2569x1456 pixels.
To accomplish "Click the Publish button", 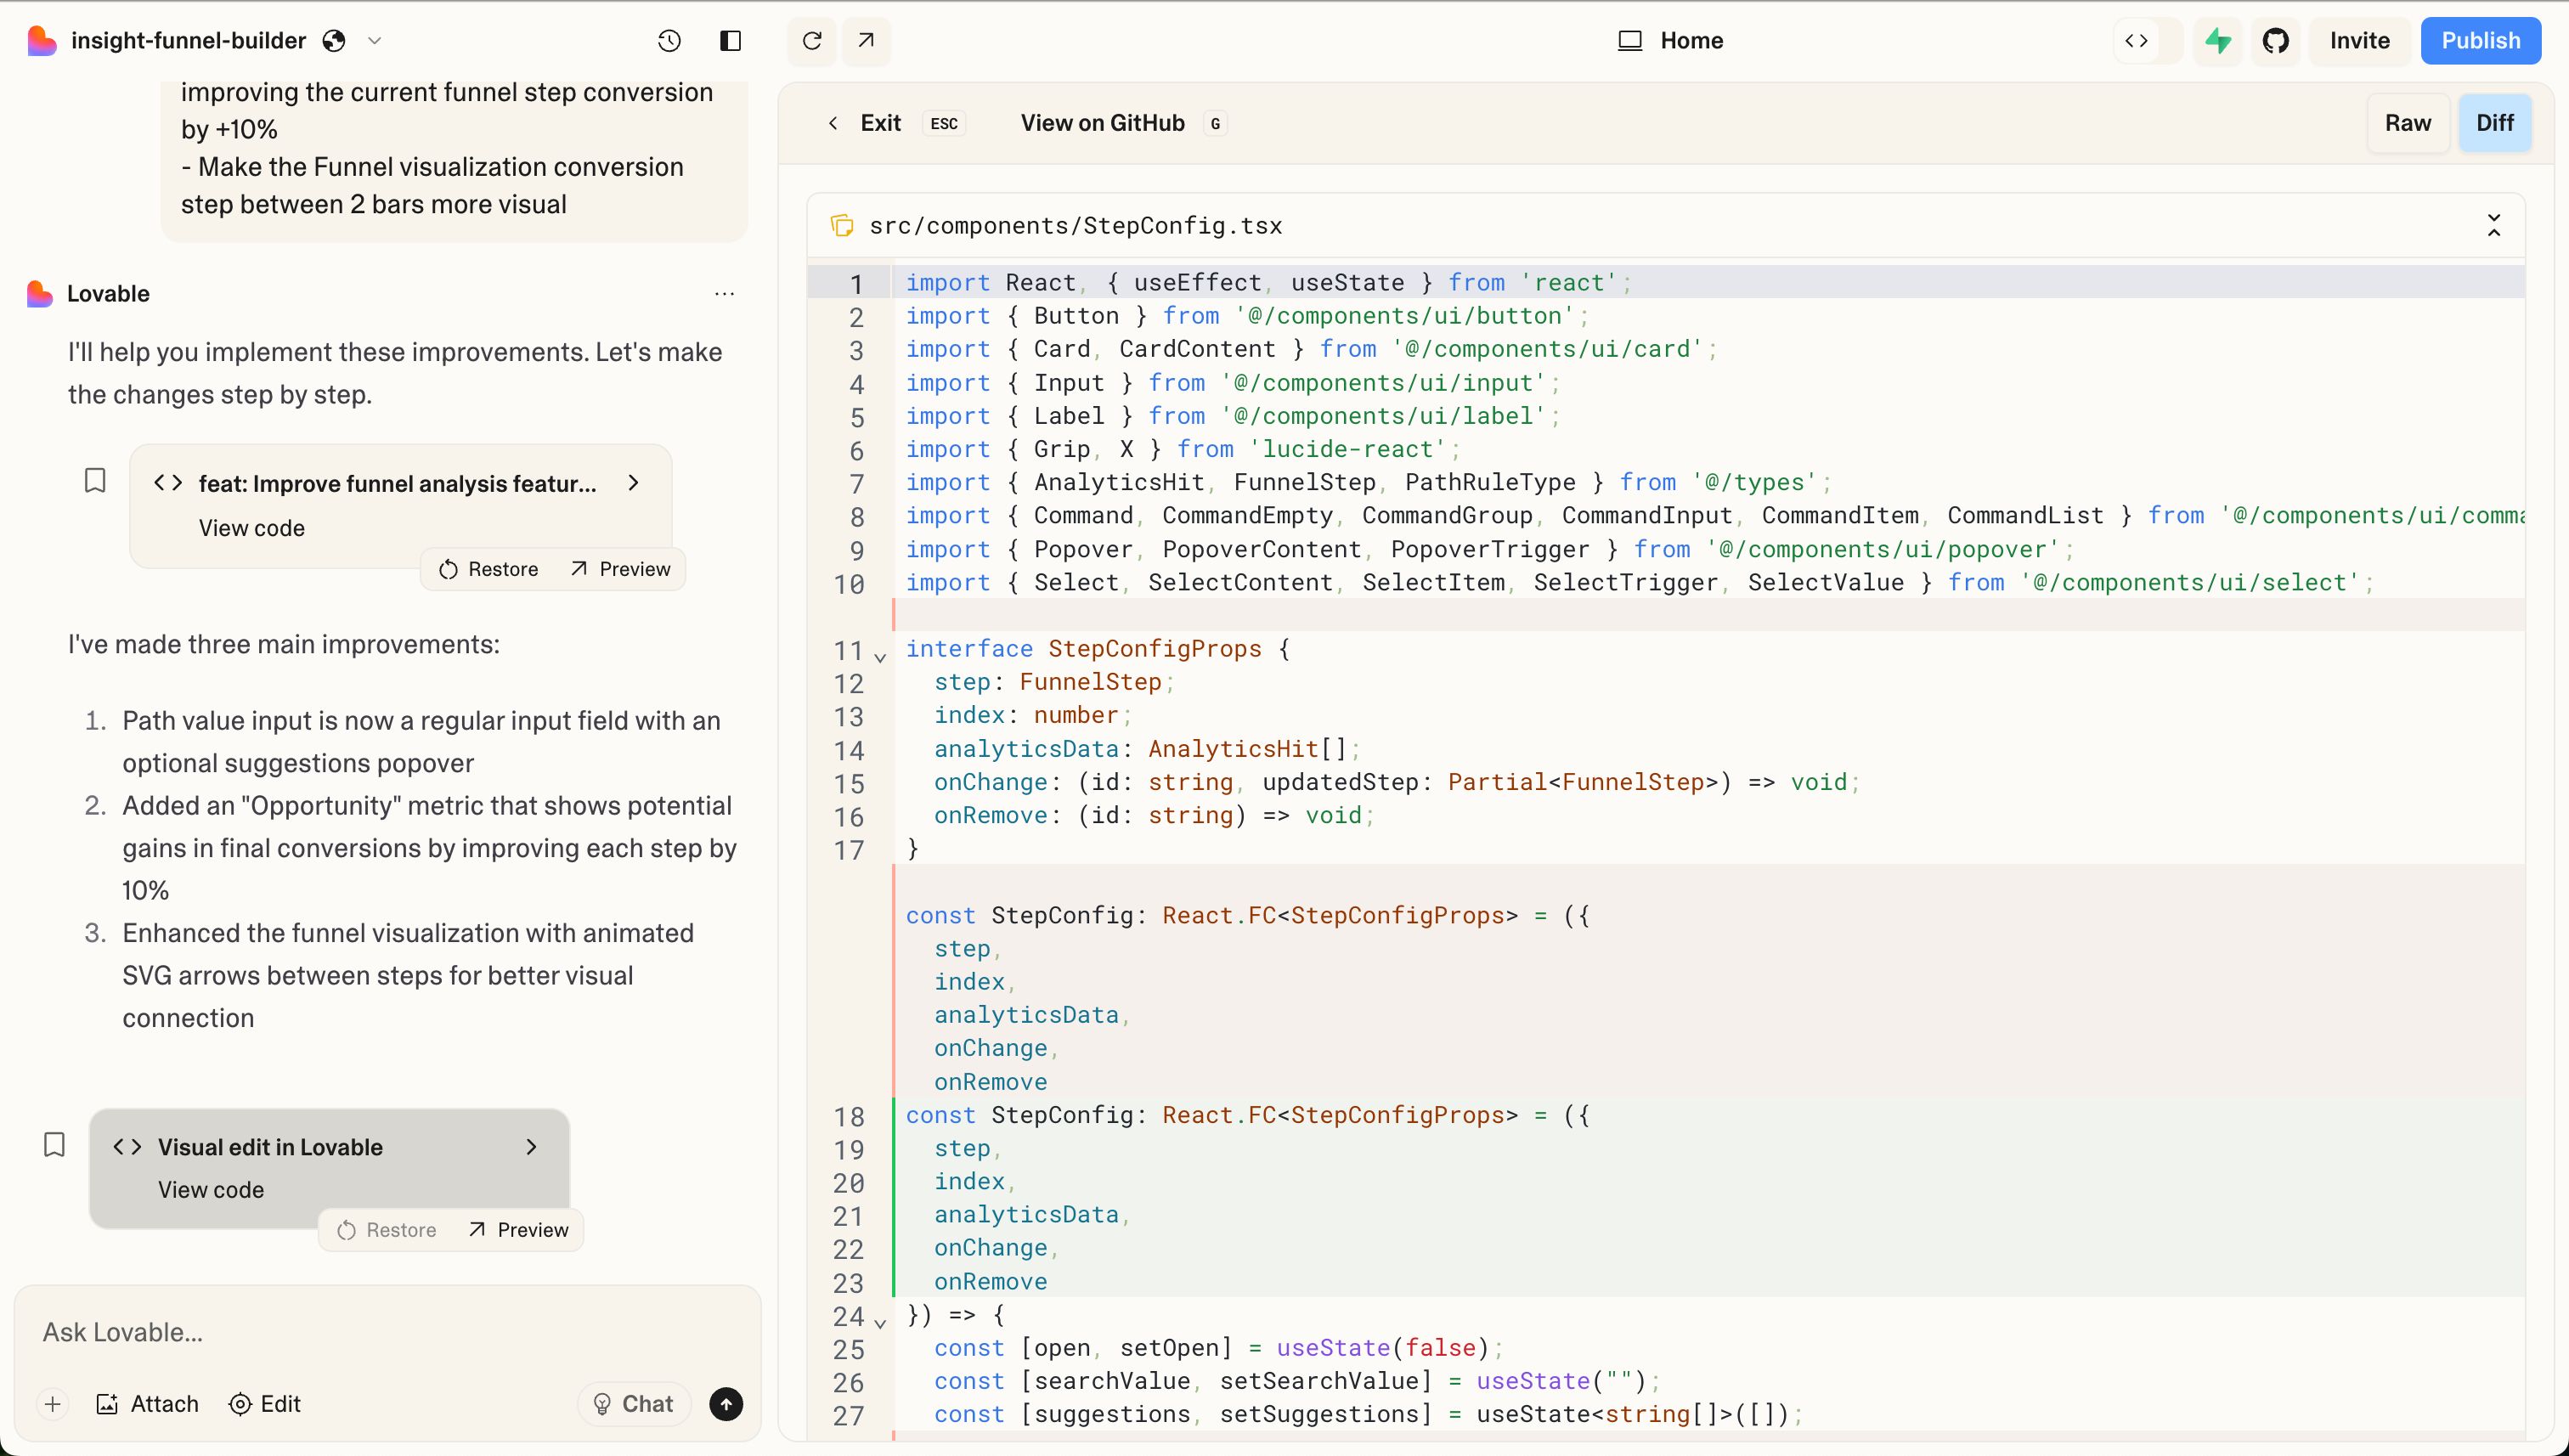I will pos(2480,41).
